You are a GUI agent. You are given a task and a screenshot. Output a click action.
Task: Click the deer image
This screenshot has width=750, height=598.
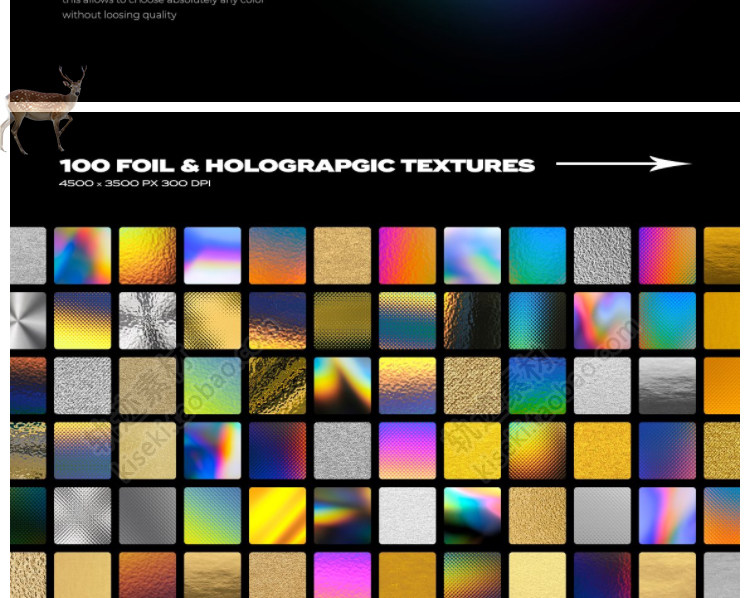[x=44, y=110]
